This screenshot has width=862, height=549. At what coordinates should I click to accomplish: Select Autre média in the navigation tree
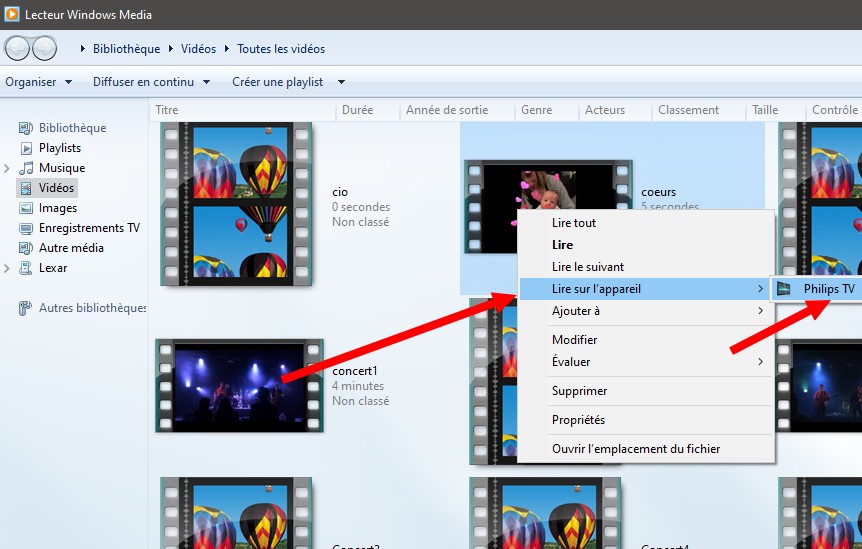point(71,248)
